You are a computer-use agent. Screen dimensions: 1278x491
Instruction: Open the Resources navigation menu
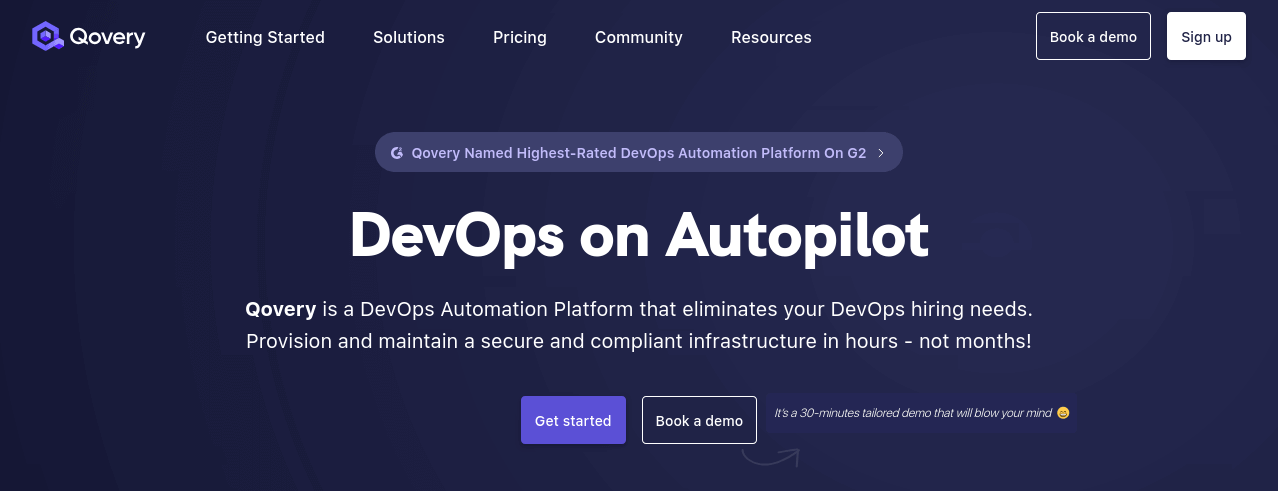coord(770,37)
